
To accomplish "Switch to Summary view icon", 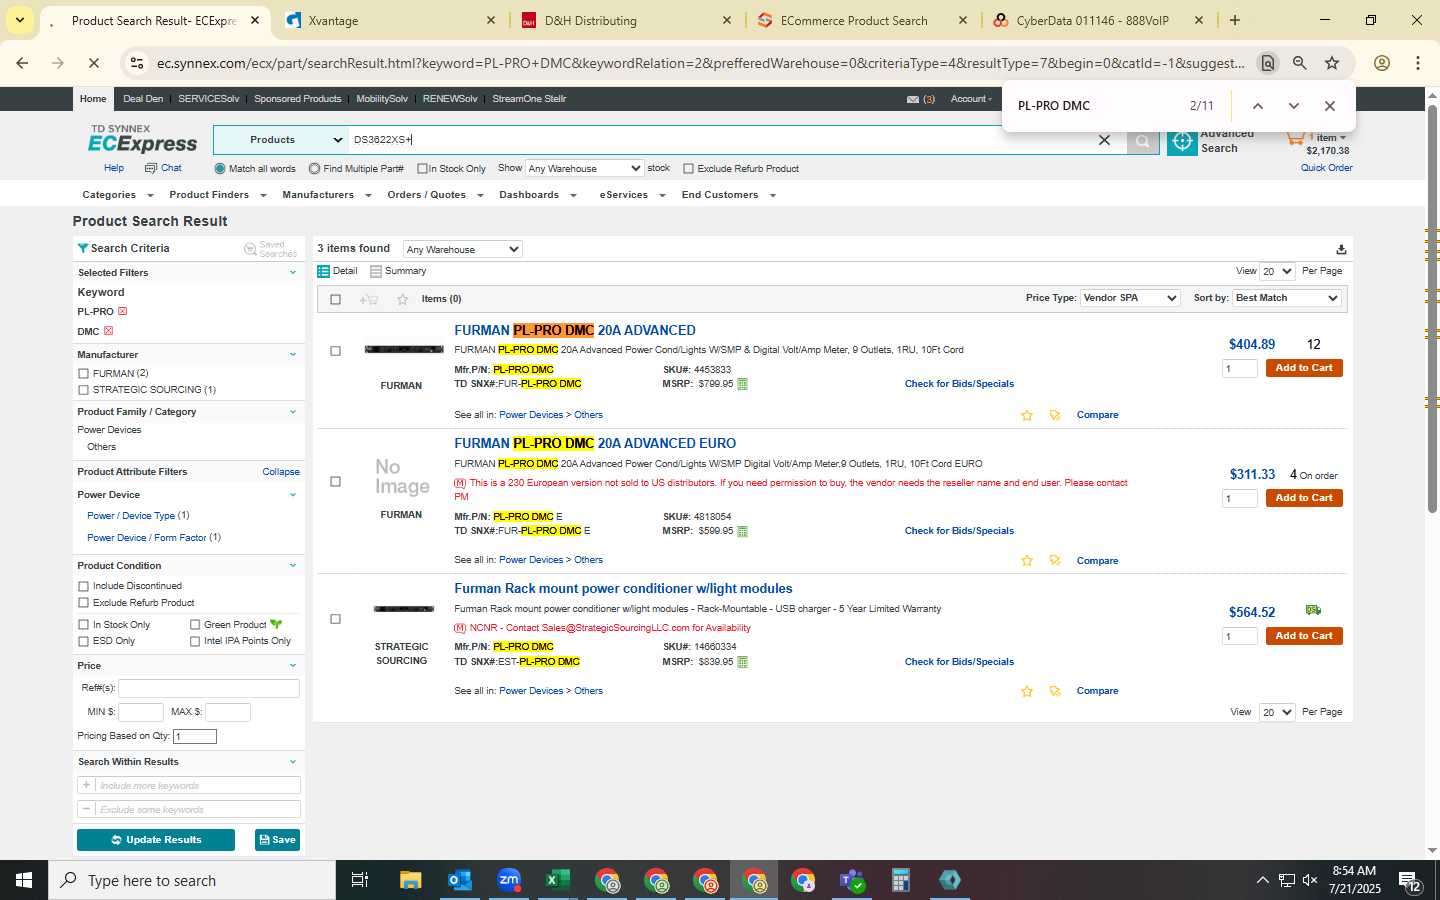I will click(x=376, y=271).
